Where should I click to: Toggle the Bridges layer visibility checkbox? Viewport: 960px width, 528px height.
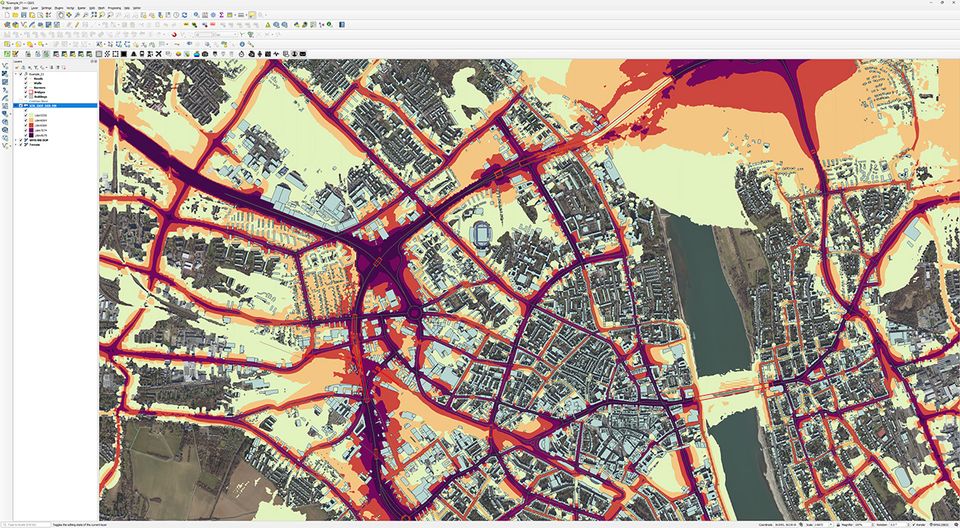pos(27,94)
